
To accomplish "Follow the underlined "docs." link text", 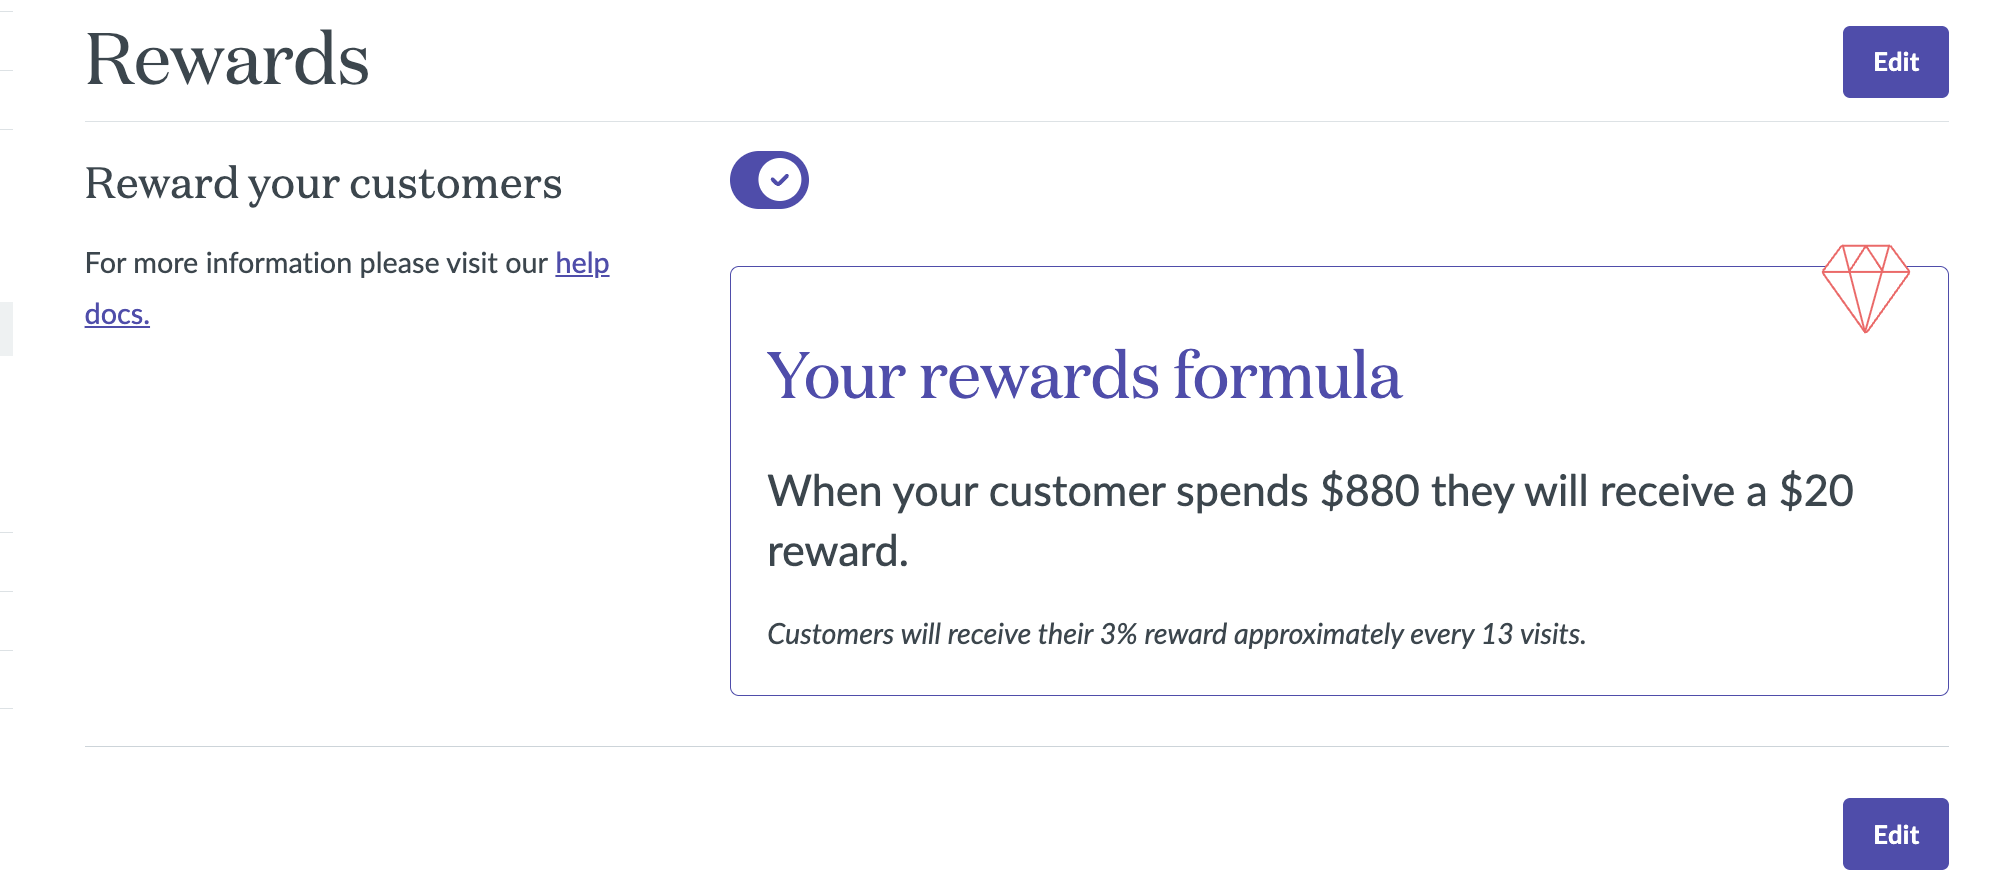I will click(117, 314).
